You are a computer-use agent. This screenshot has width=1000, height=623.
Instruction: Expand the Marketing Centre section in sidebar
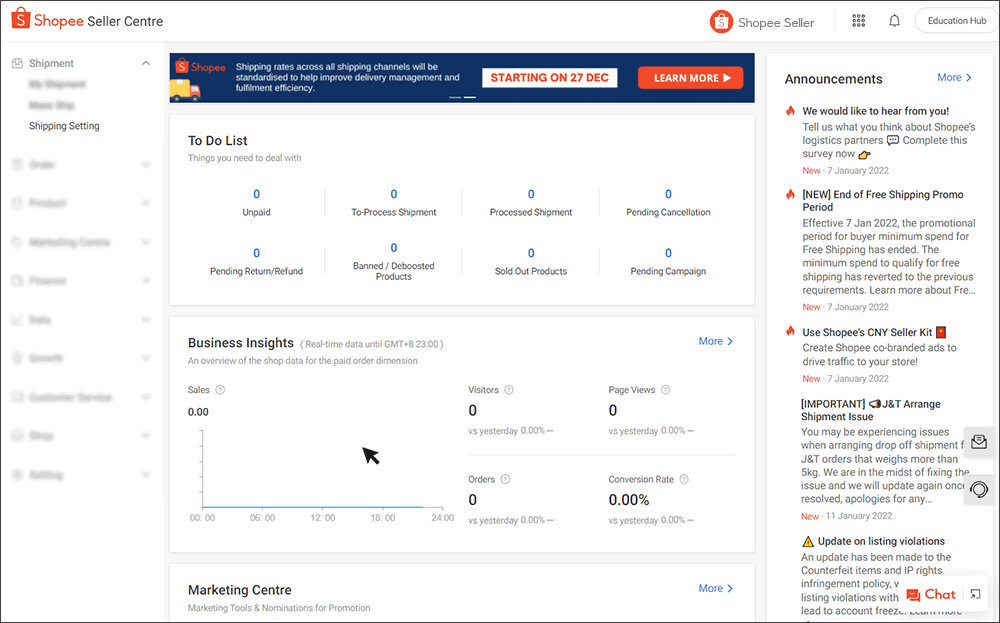[146, 242]
